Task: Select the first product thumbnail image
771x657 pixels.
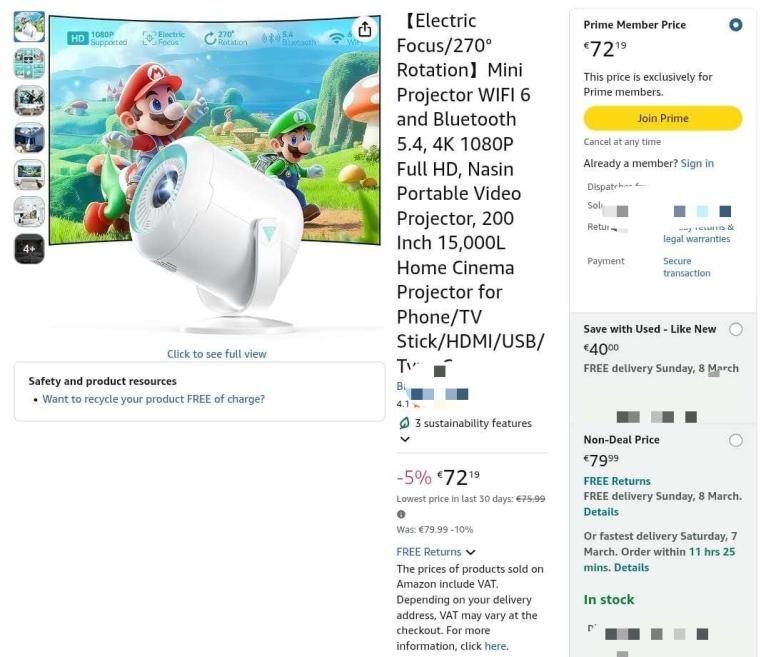Action: (29, 27)
